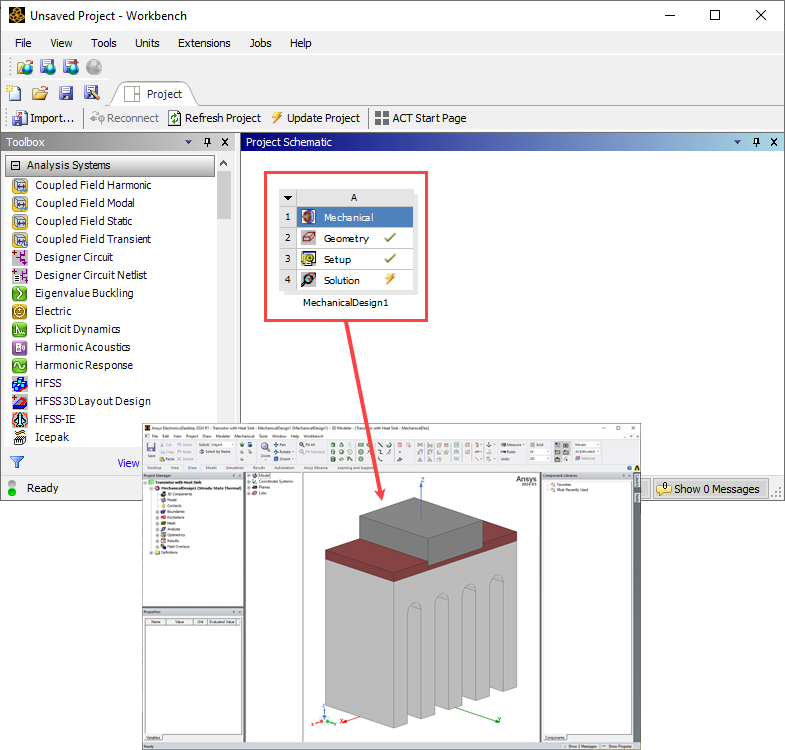The image size is (785, 750).
Task: Select HFSS 3D Layout Design system
Action: pos(93,401)
